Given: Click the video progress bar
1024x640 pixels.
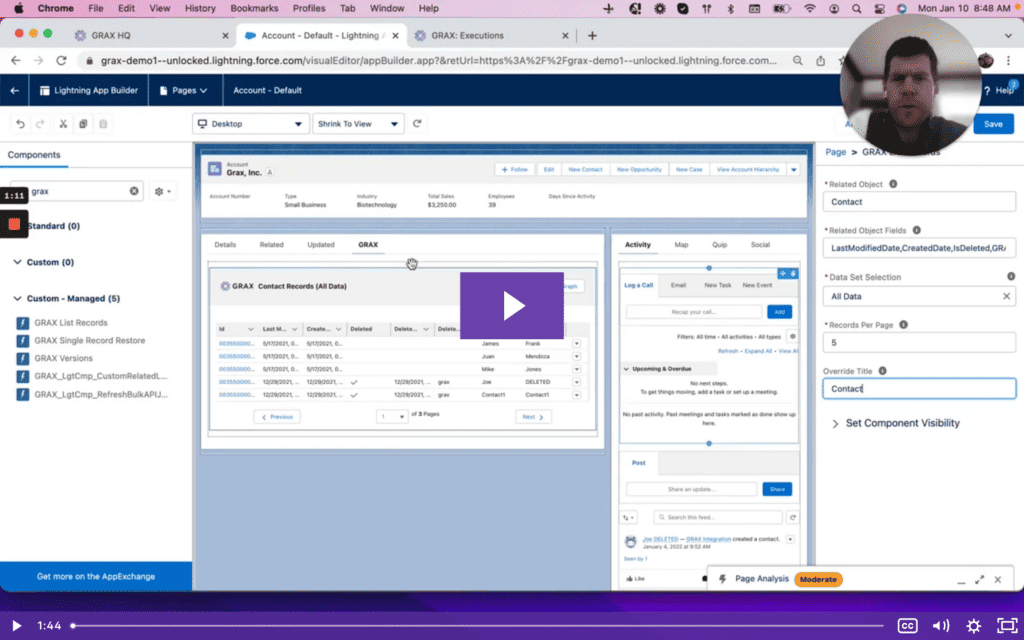Looking at the screenshot, I should [480, 625].
